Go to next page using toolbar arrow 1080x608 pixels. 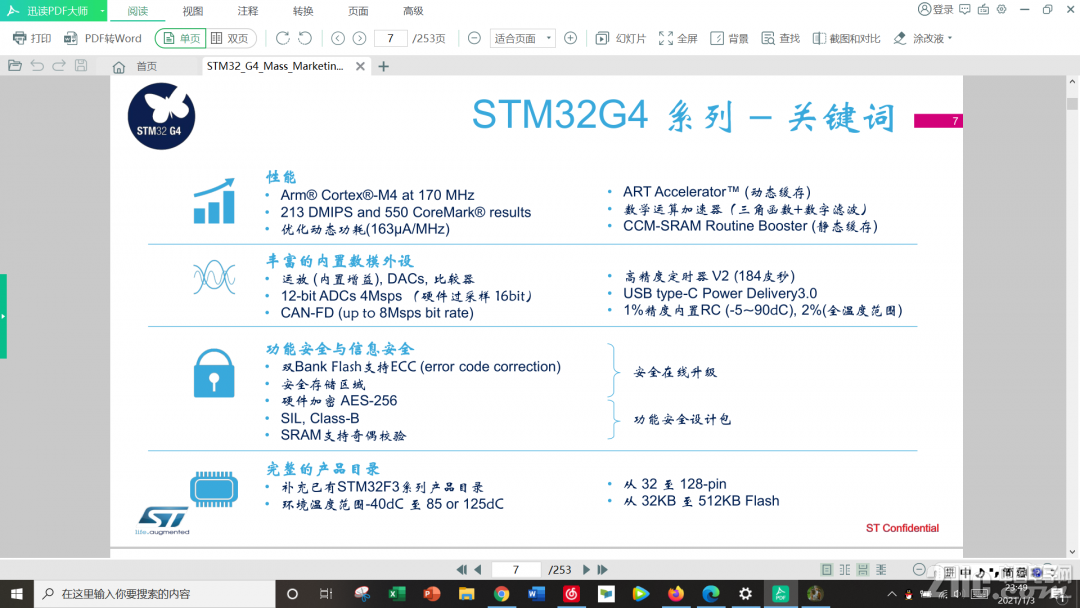tap(360, 39)
